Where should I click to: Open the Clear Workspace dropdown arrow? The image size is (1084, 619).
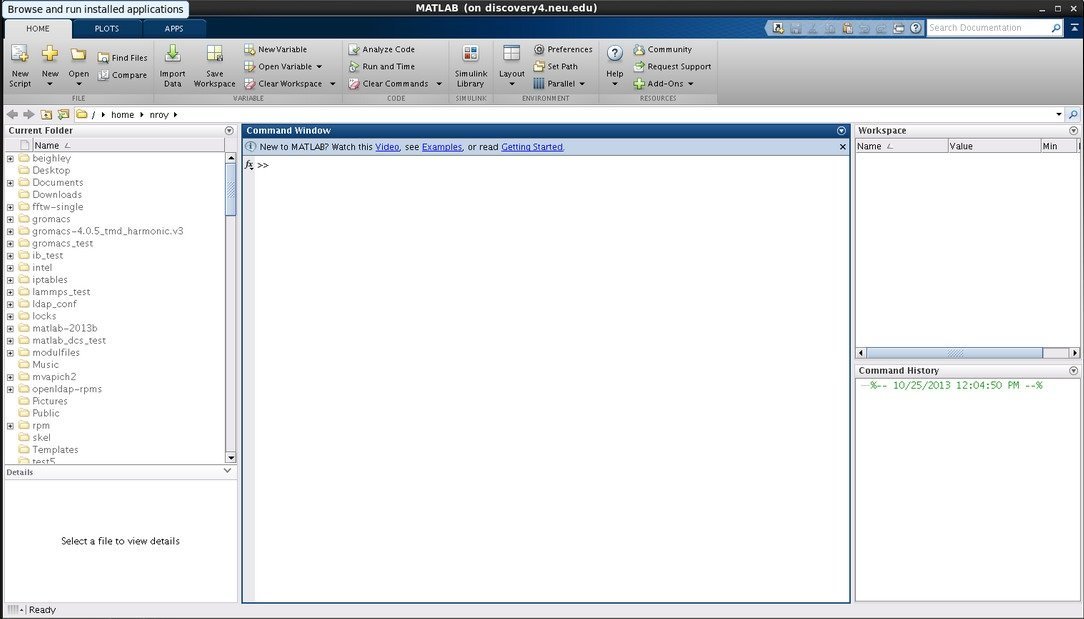[333, 84]
